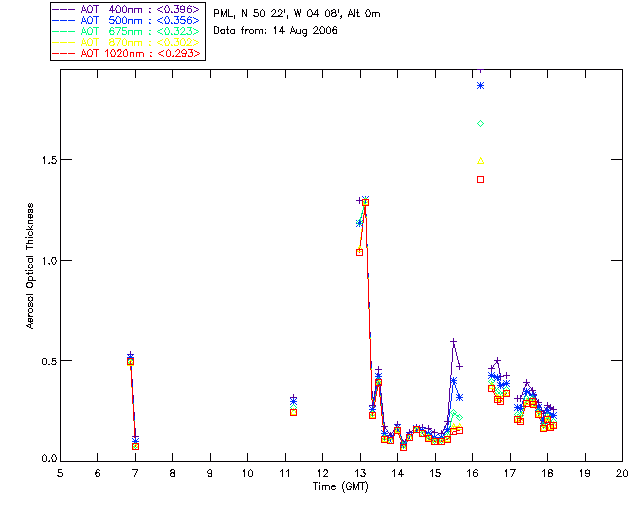Click the red square at the bottom near 7 GMT
640x512 pixels.
point(135,445)
